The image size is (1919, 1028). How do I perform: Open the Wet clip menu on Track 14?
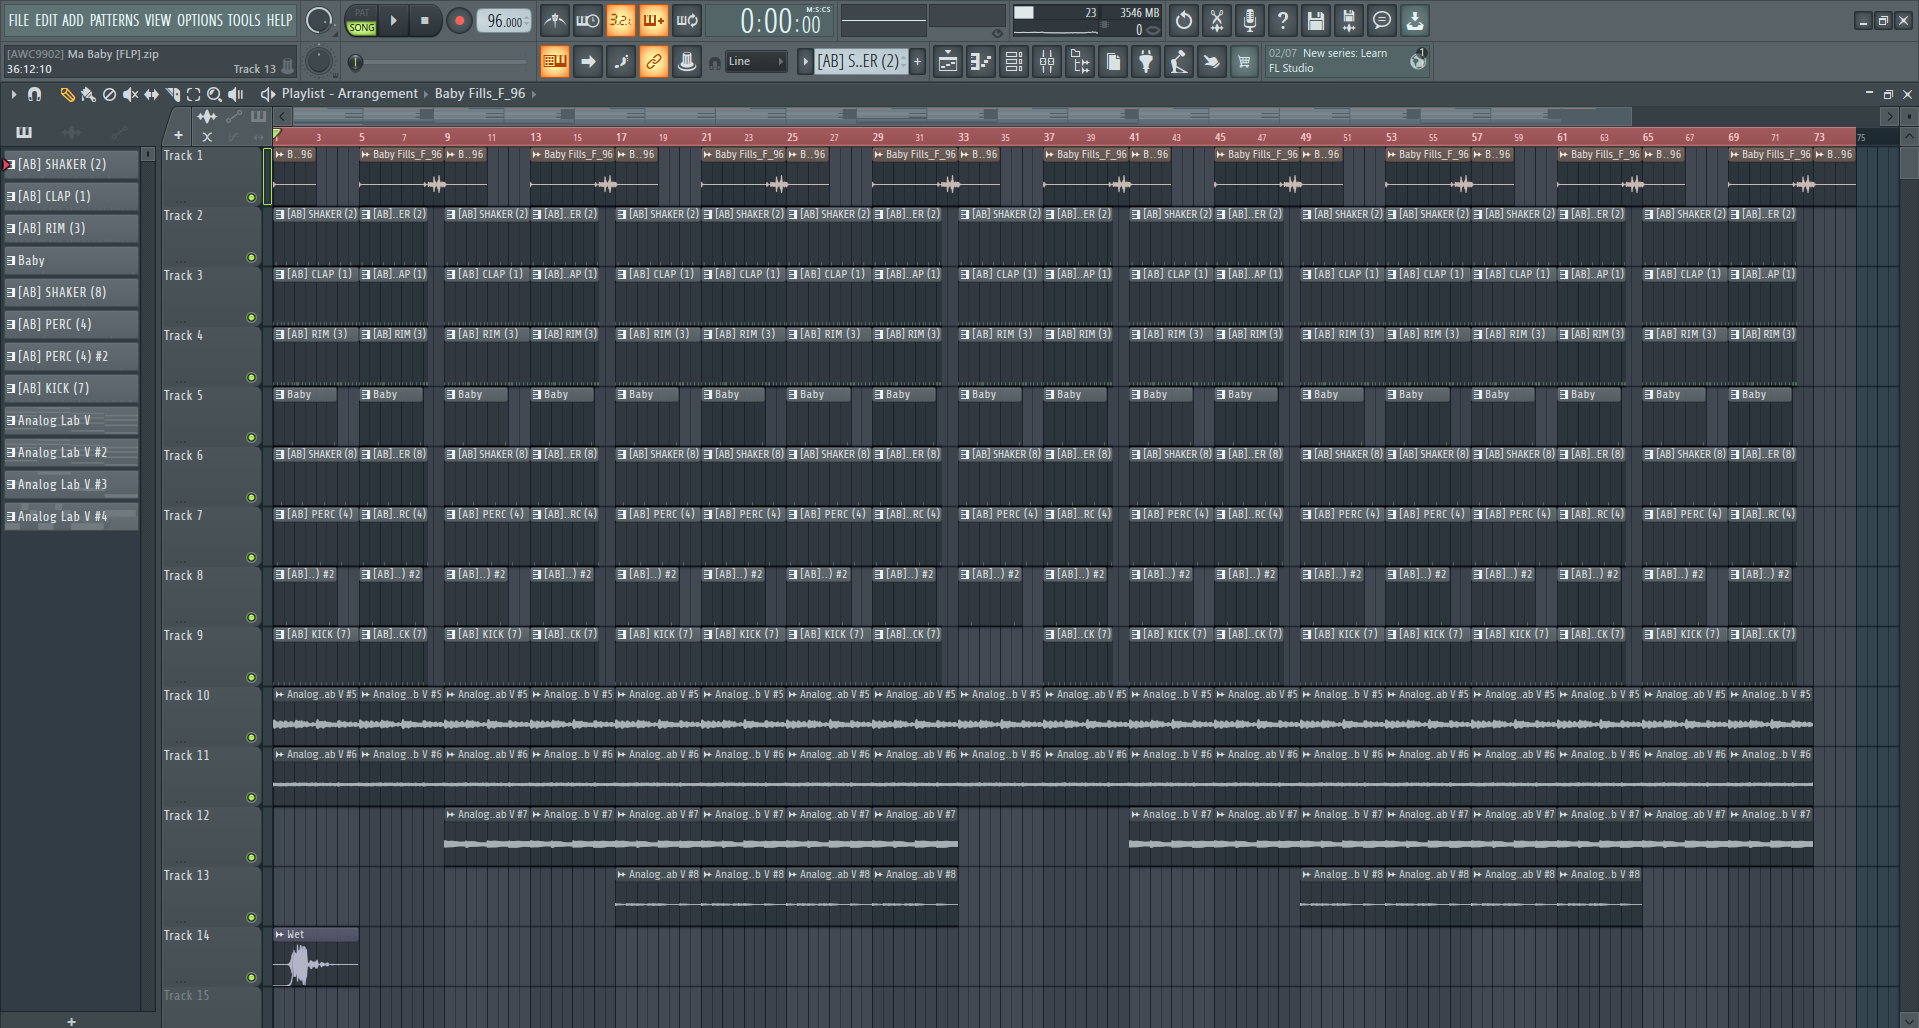pyautogui.click(x=280, y=935)
